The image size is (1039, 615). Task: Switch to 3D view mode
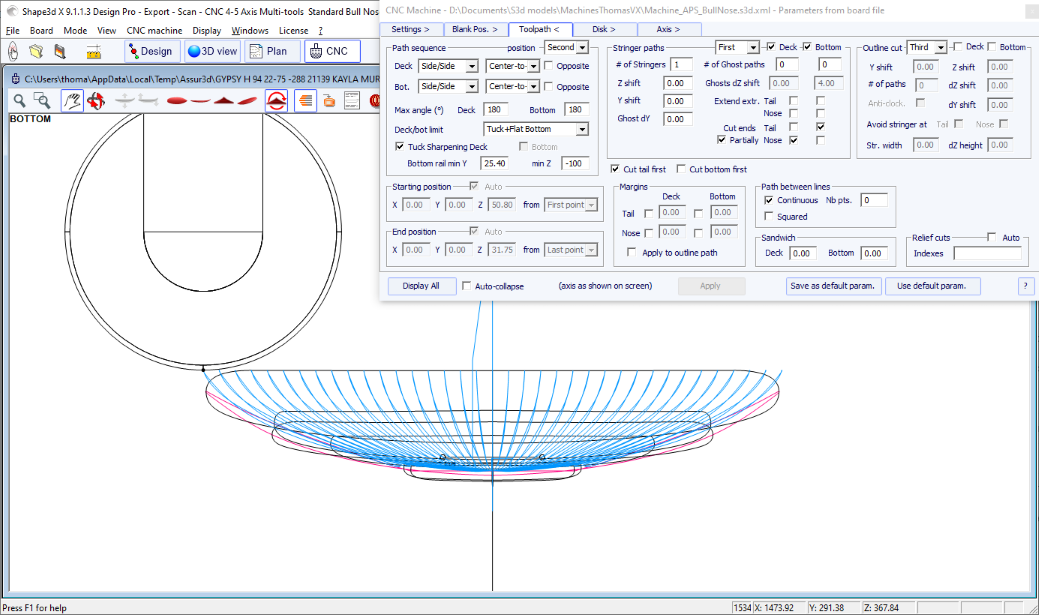coord(211,51)
